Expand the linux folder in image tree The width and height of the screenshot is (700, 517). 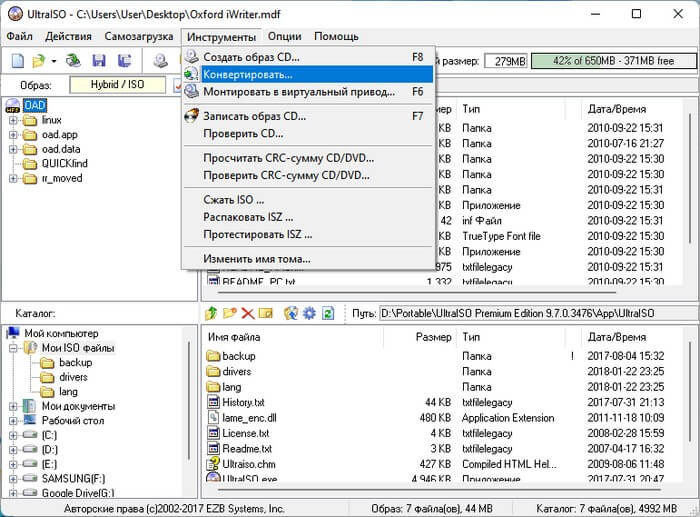coord(13,120)
